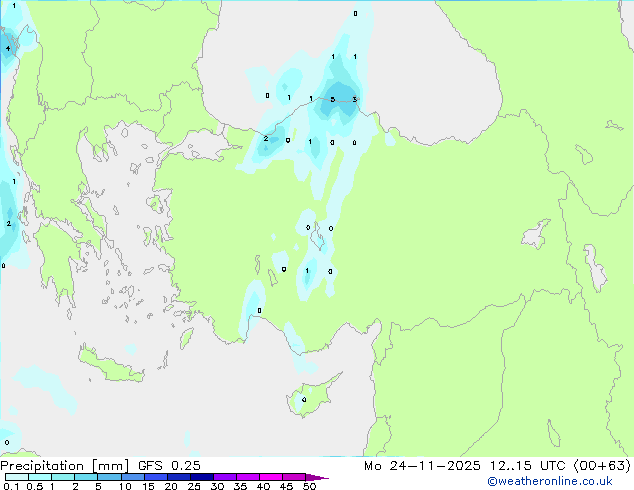The width and height of the screenshot is (634, 490).
Task: Click the "50" legend scale label
Action: pyautogui.click(x=309, y=486)
